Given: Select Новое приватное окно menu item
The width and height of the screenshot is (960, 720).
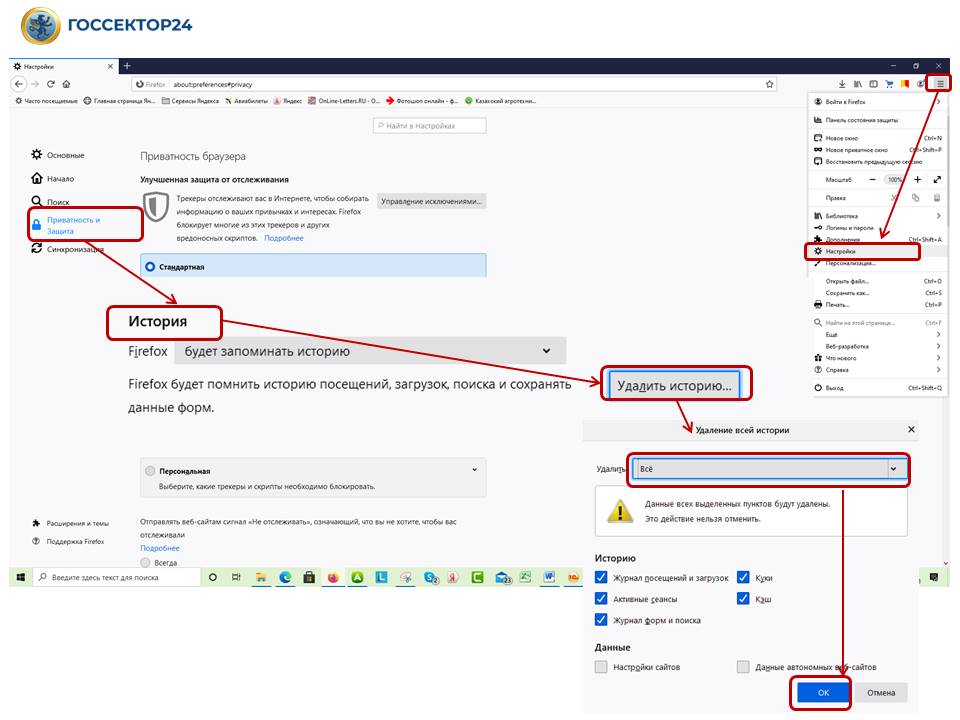Looking at the screenshot, I should coord(878,149).
